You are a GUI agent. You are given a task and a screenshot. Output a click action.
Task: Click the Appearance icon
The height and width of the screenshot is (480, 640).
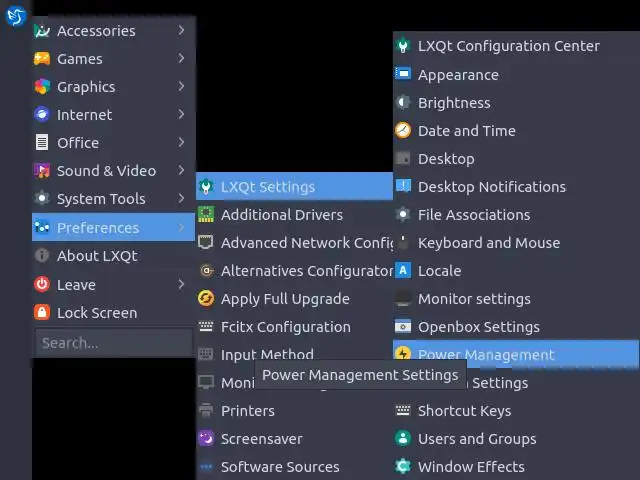[403, 74]
